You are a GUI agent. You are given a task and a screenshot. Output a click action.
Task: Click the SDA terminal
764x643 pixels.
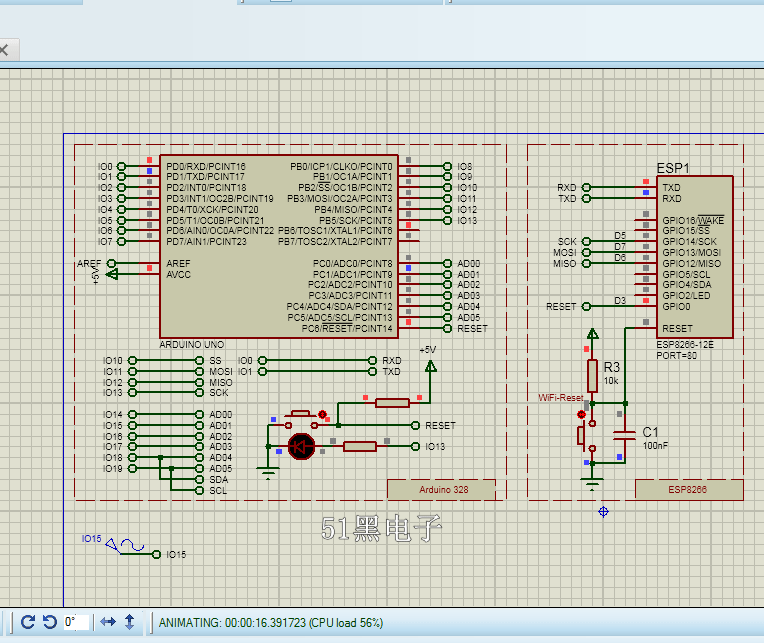click(199, 480)
